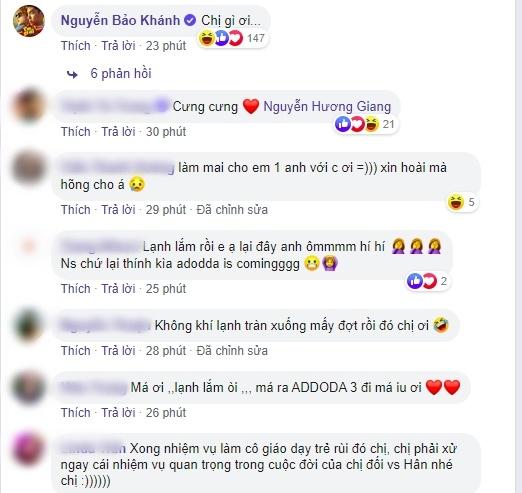Screen dimensions: 522x493
Task: Click Thích under the 25 phút comment
Action: pos(76,289)
